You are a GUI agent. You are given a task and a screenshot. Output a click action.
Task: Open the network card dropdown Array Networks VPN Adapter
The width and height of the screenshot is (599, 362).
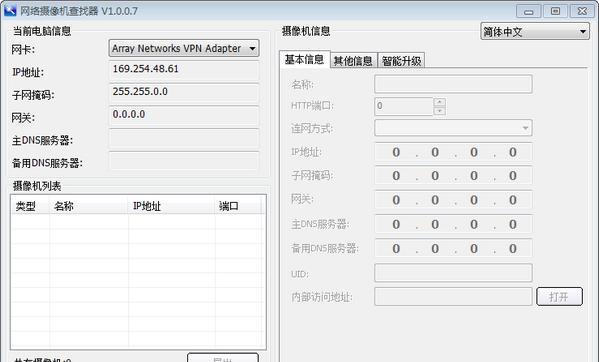pos(184,48)
